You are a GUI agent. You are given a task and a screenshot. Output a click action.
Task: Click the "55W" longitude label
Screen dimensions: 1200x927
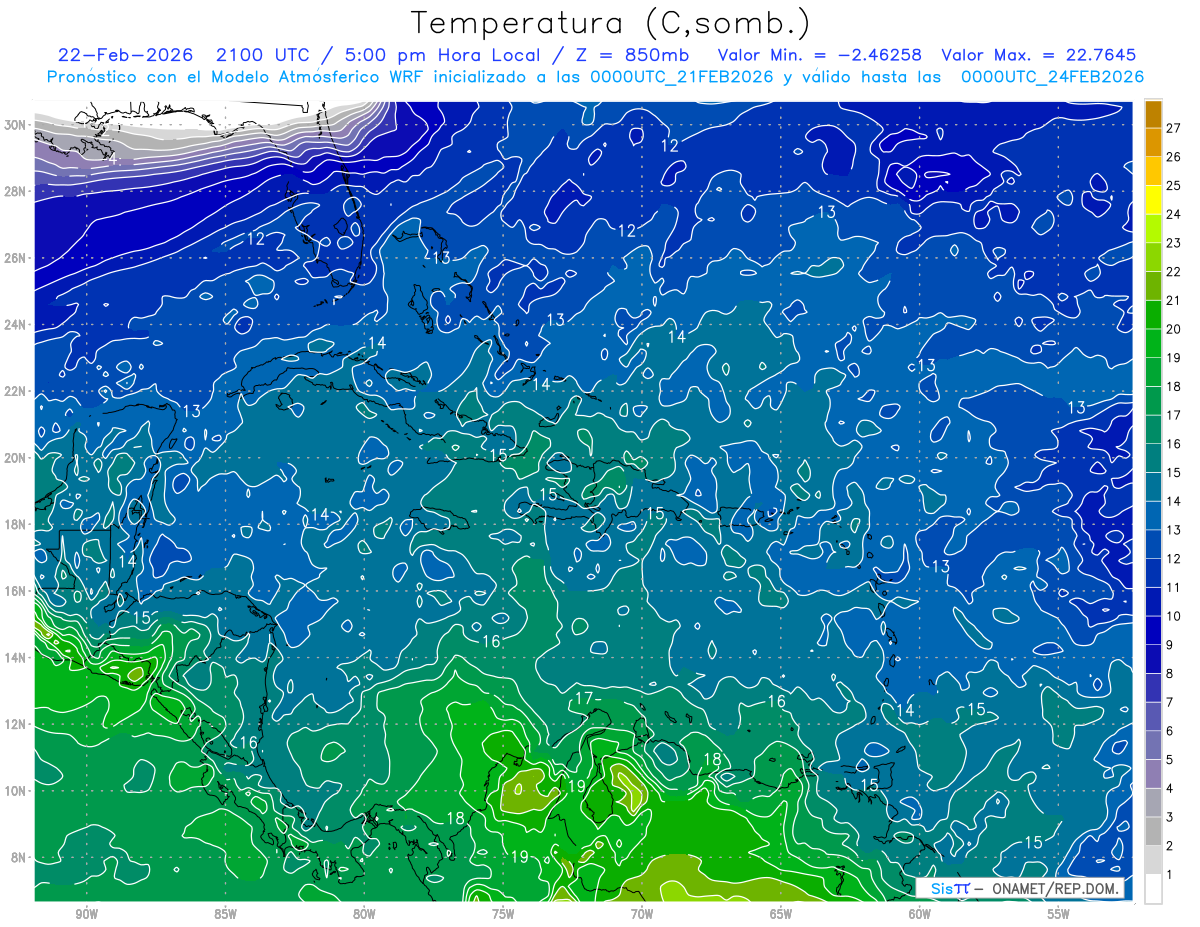(1059, 914)
